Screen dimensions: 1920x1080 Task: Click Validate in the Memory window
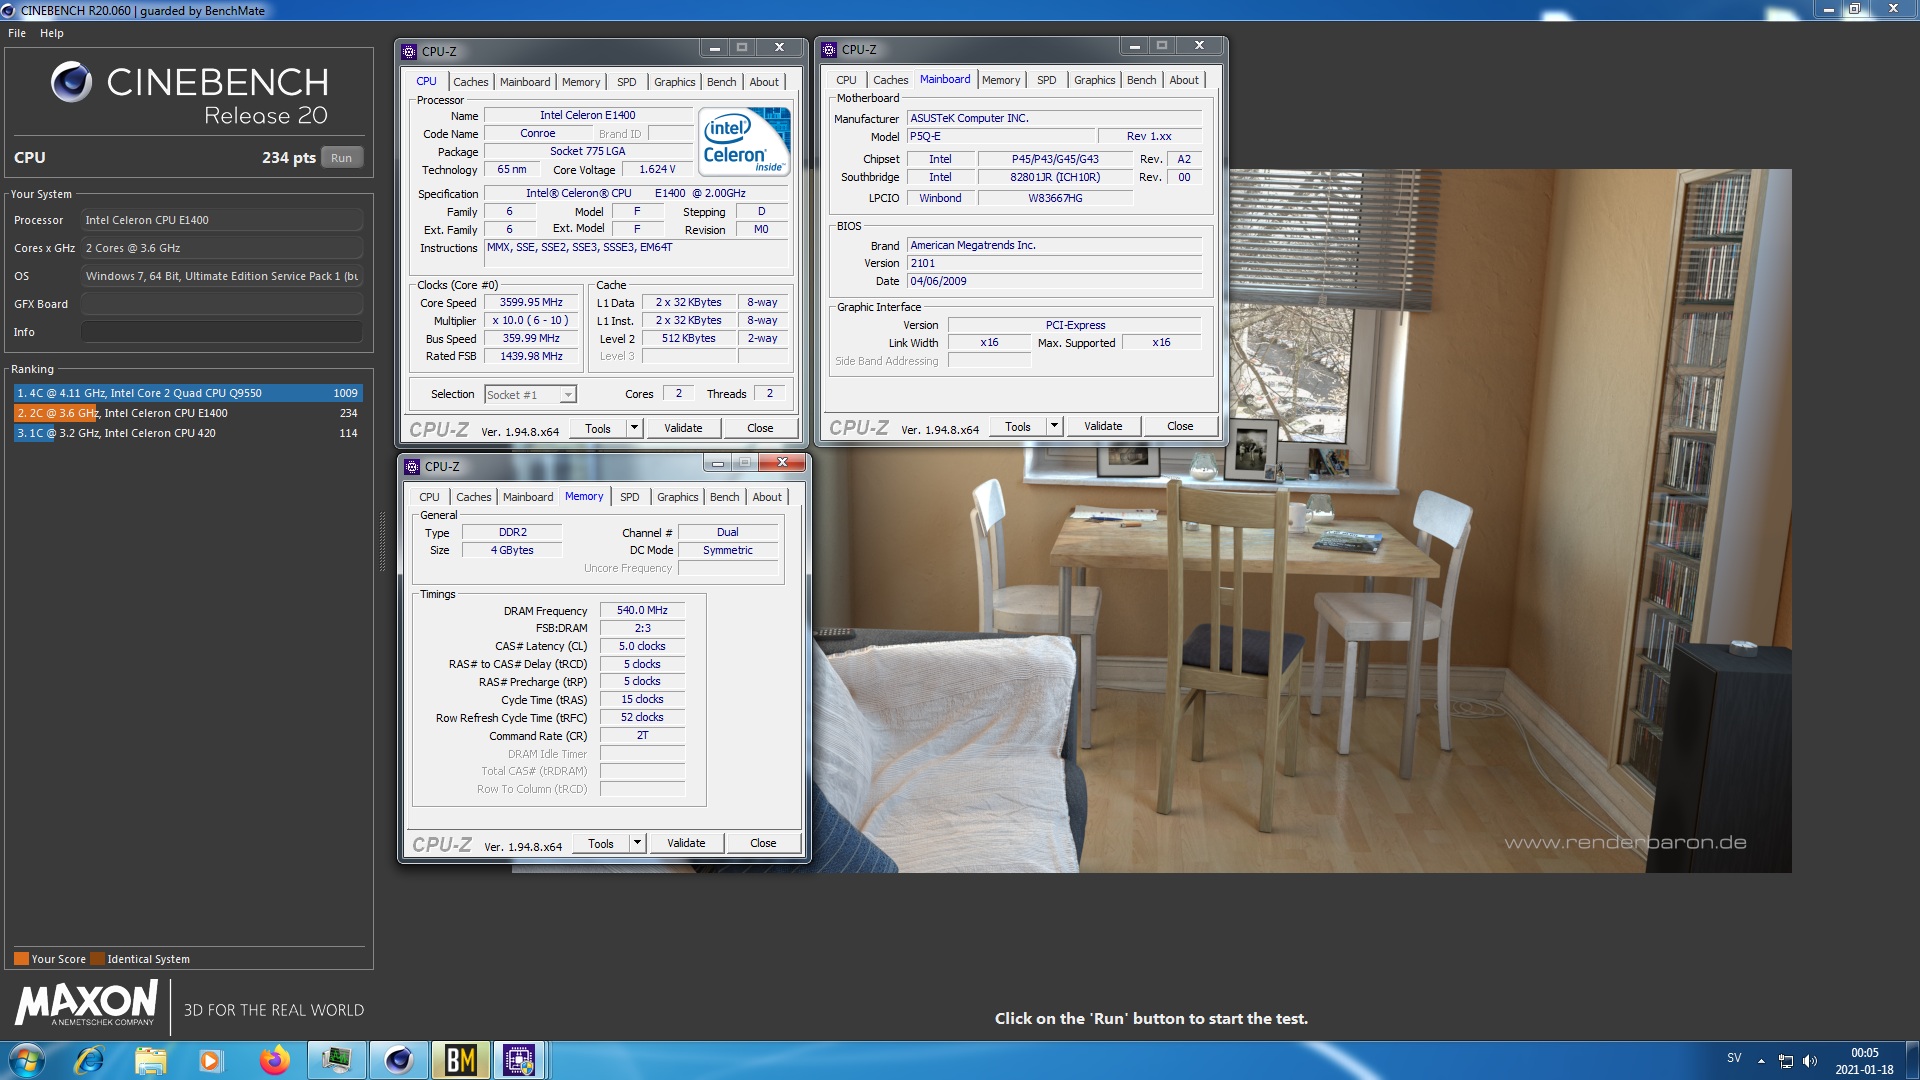[686, 843]
